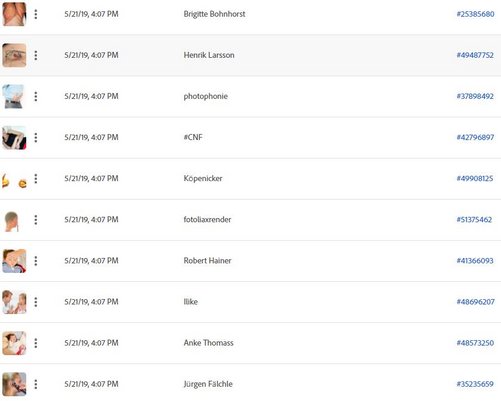This screenshot has width=501, height=401.
Task: Select the Henrik Larsson image thumbnail
Action: (14, 55)
